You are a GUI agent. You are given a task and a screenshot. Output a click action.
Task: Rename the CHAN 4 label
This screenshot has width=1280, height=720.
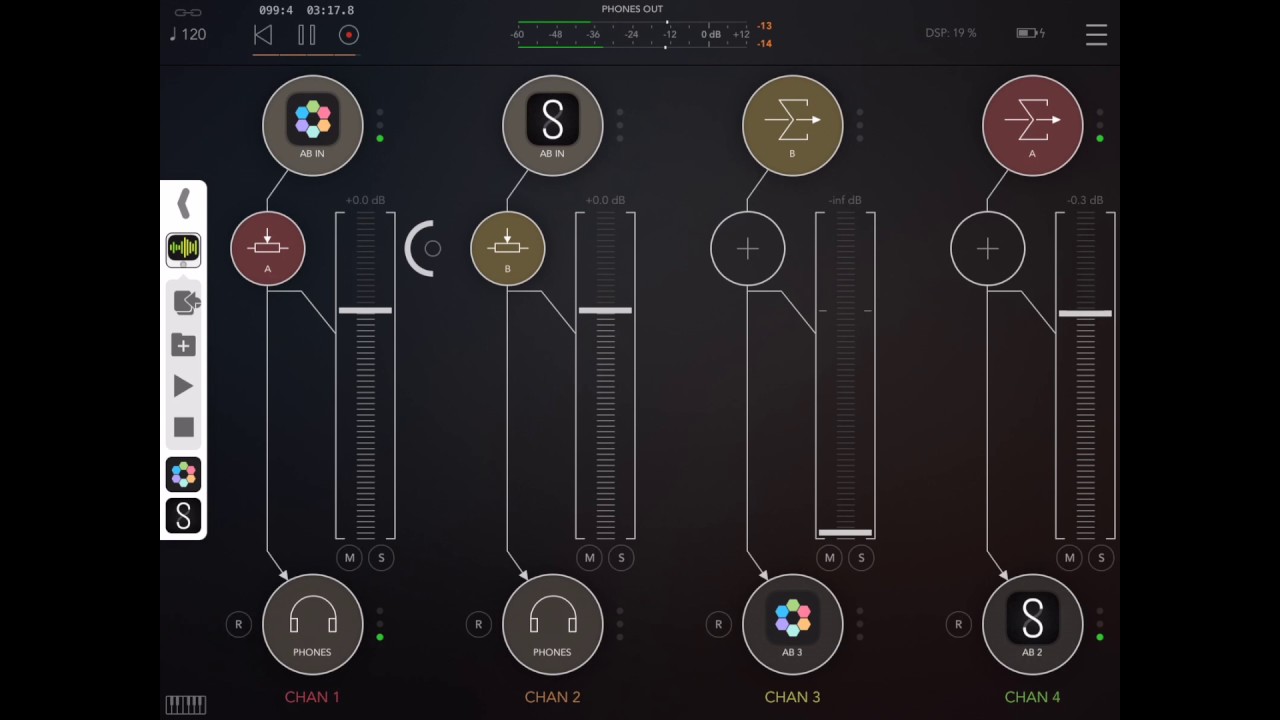1032,697
